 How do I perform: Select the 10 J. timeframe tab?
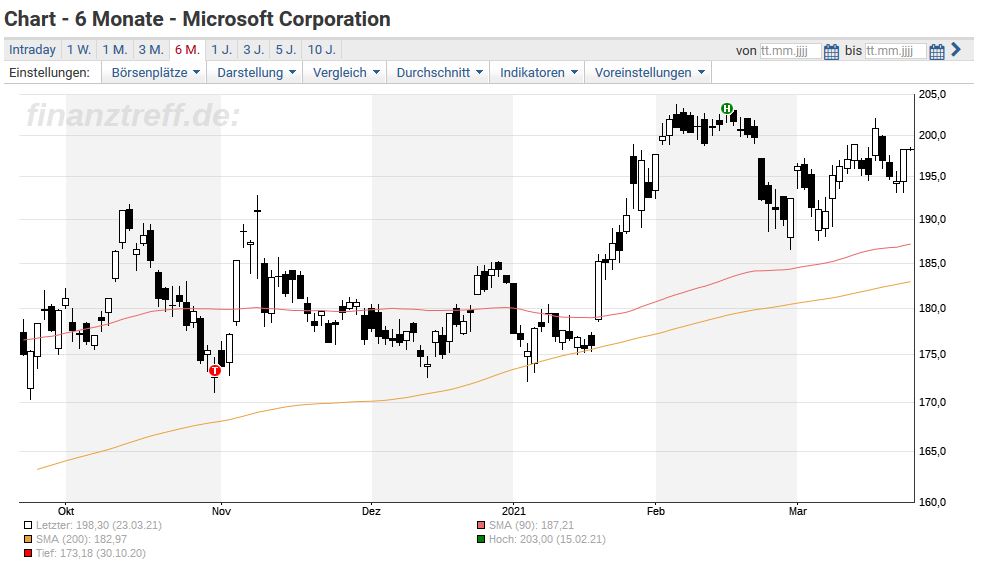point(322,49)
